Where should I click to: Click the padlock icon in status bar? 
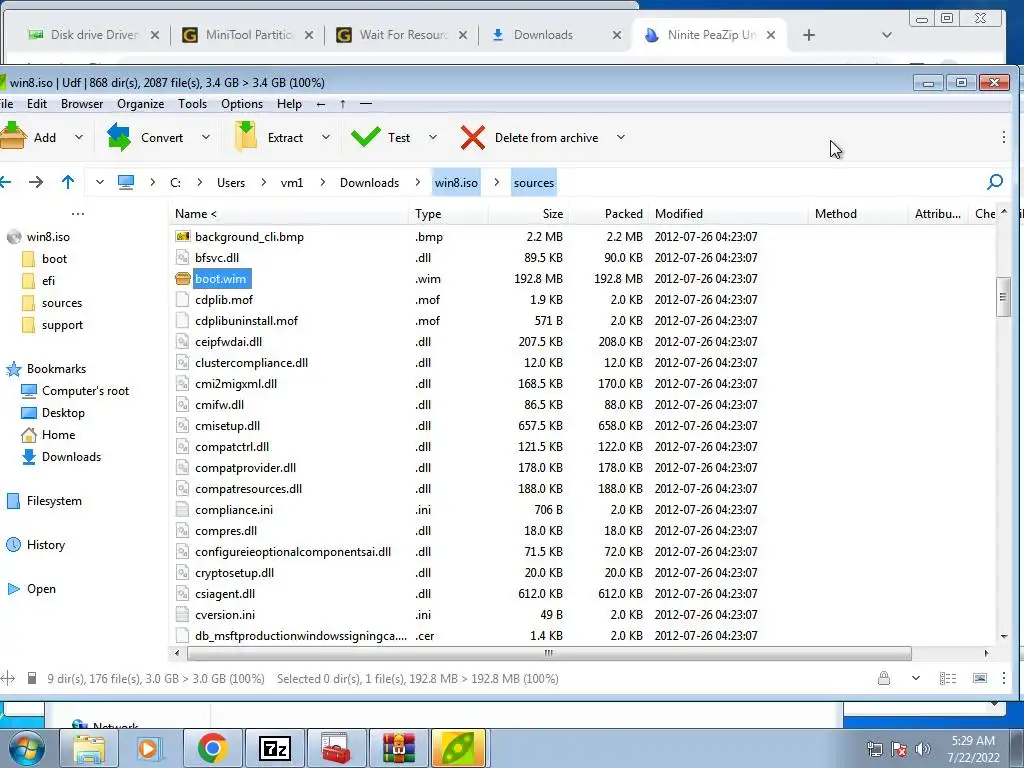884,678
